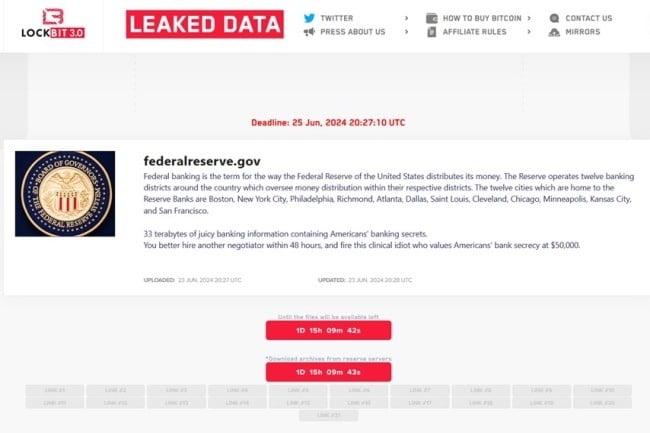Image resolution: width=650 pixels, height=433 pixels.
Task: Click the reserve servers countdown button
Action: pos(328,372)
